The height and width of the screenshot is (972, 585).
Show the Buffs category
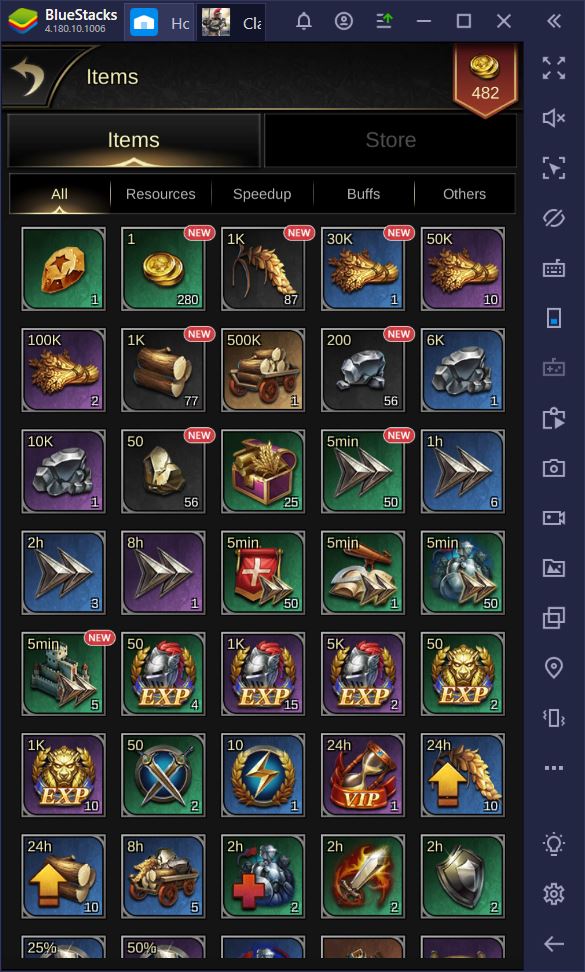pyautogui.click(x=363, y=194)
